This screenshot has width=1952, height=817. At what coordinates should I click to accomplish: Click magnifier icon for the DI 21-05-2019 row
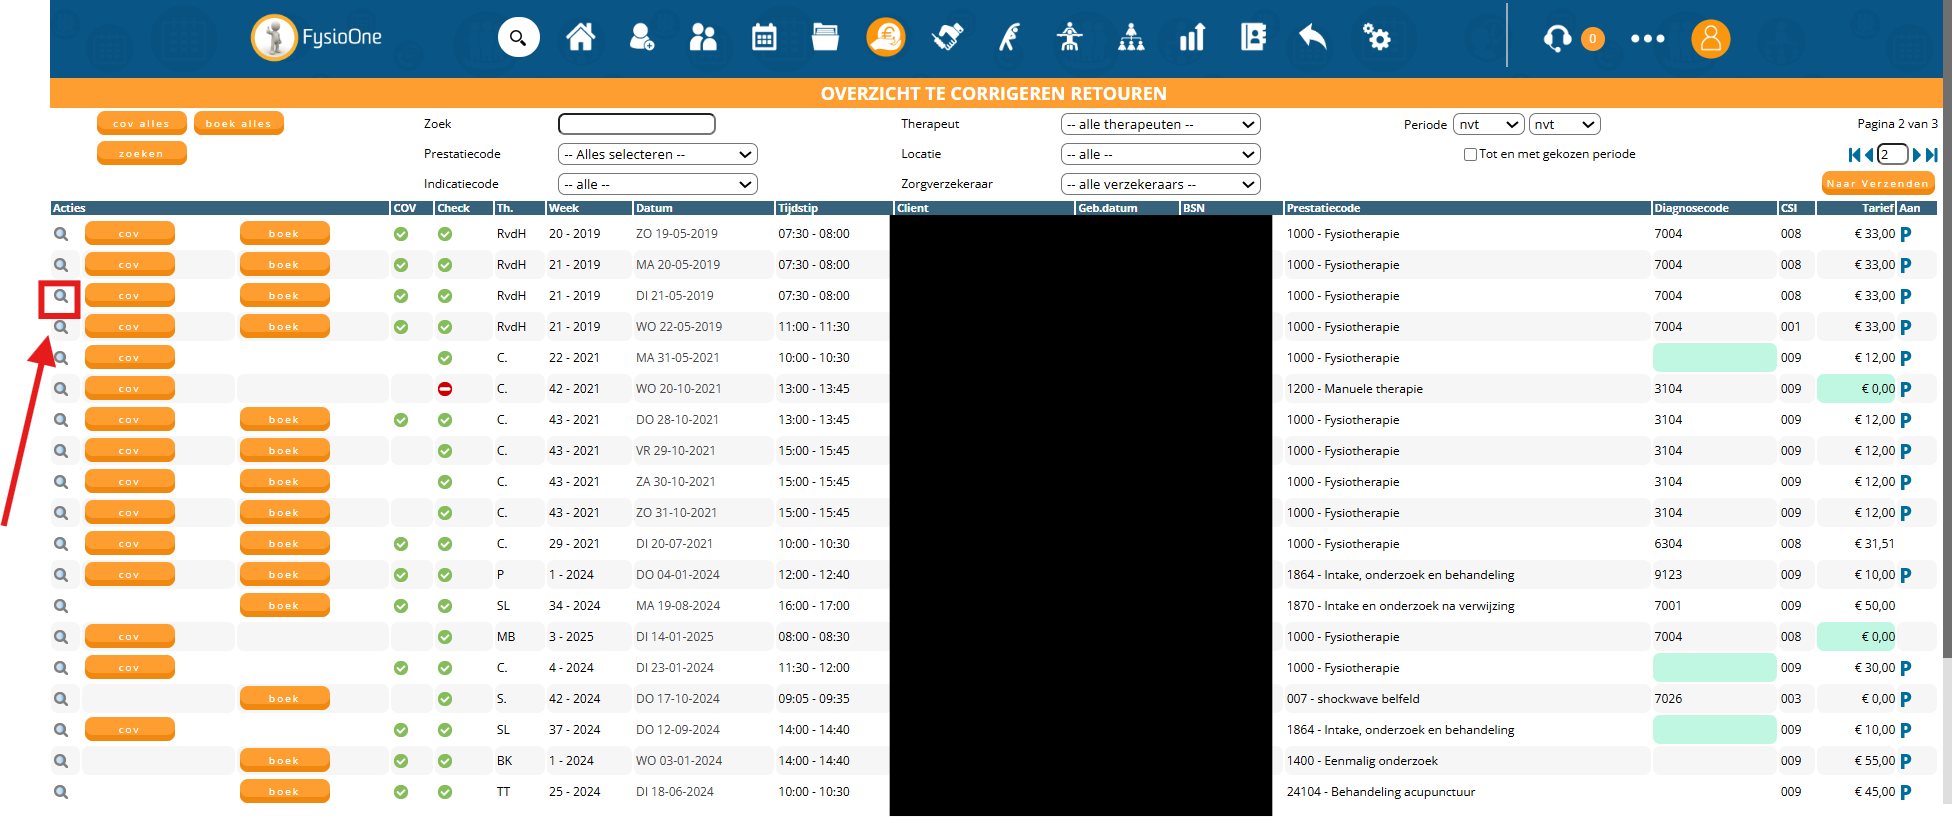[61, 296]
